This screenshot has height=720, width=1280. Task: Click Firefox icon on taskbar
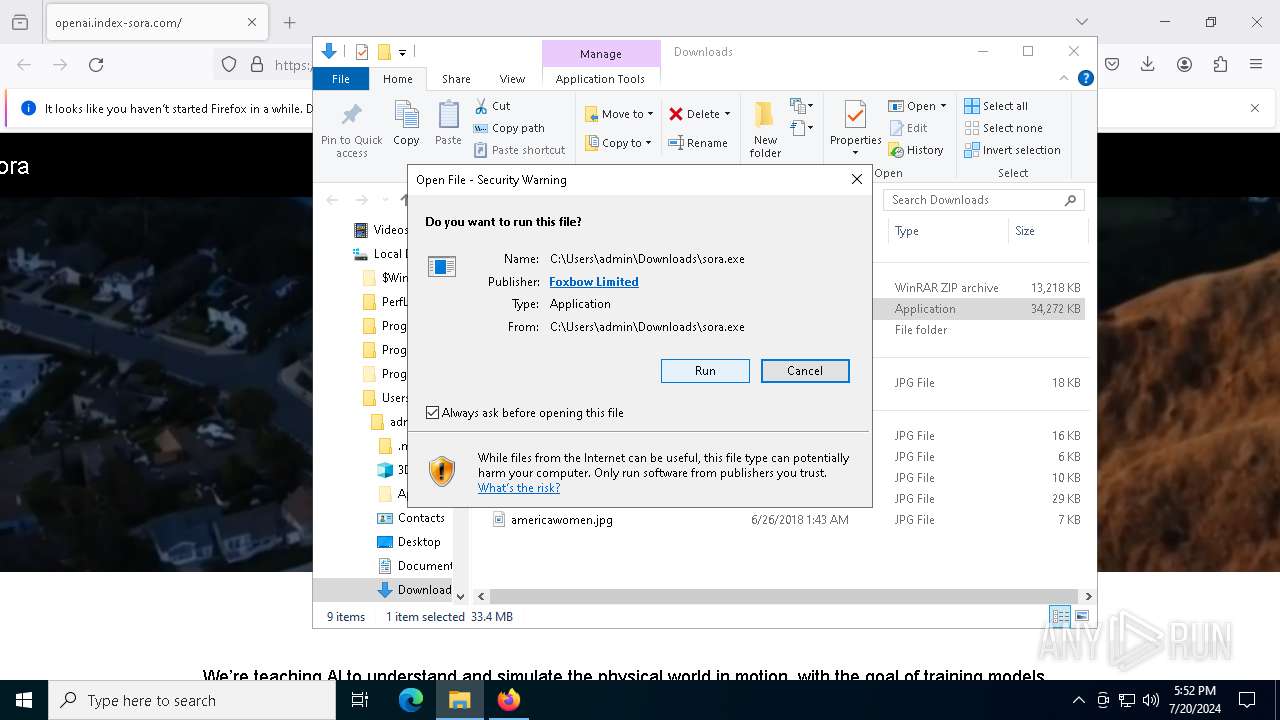pos(509,700)
